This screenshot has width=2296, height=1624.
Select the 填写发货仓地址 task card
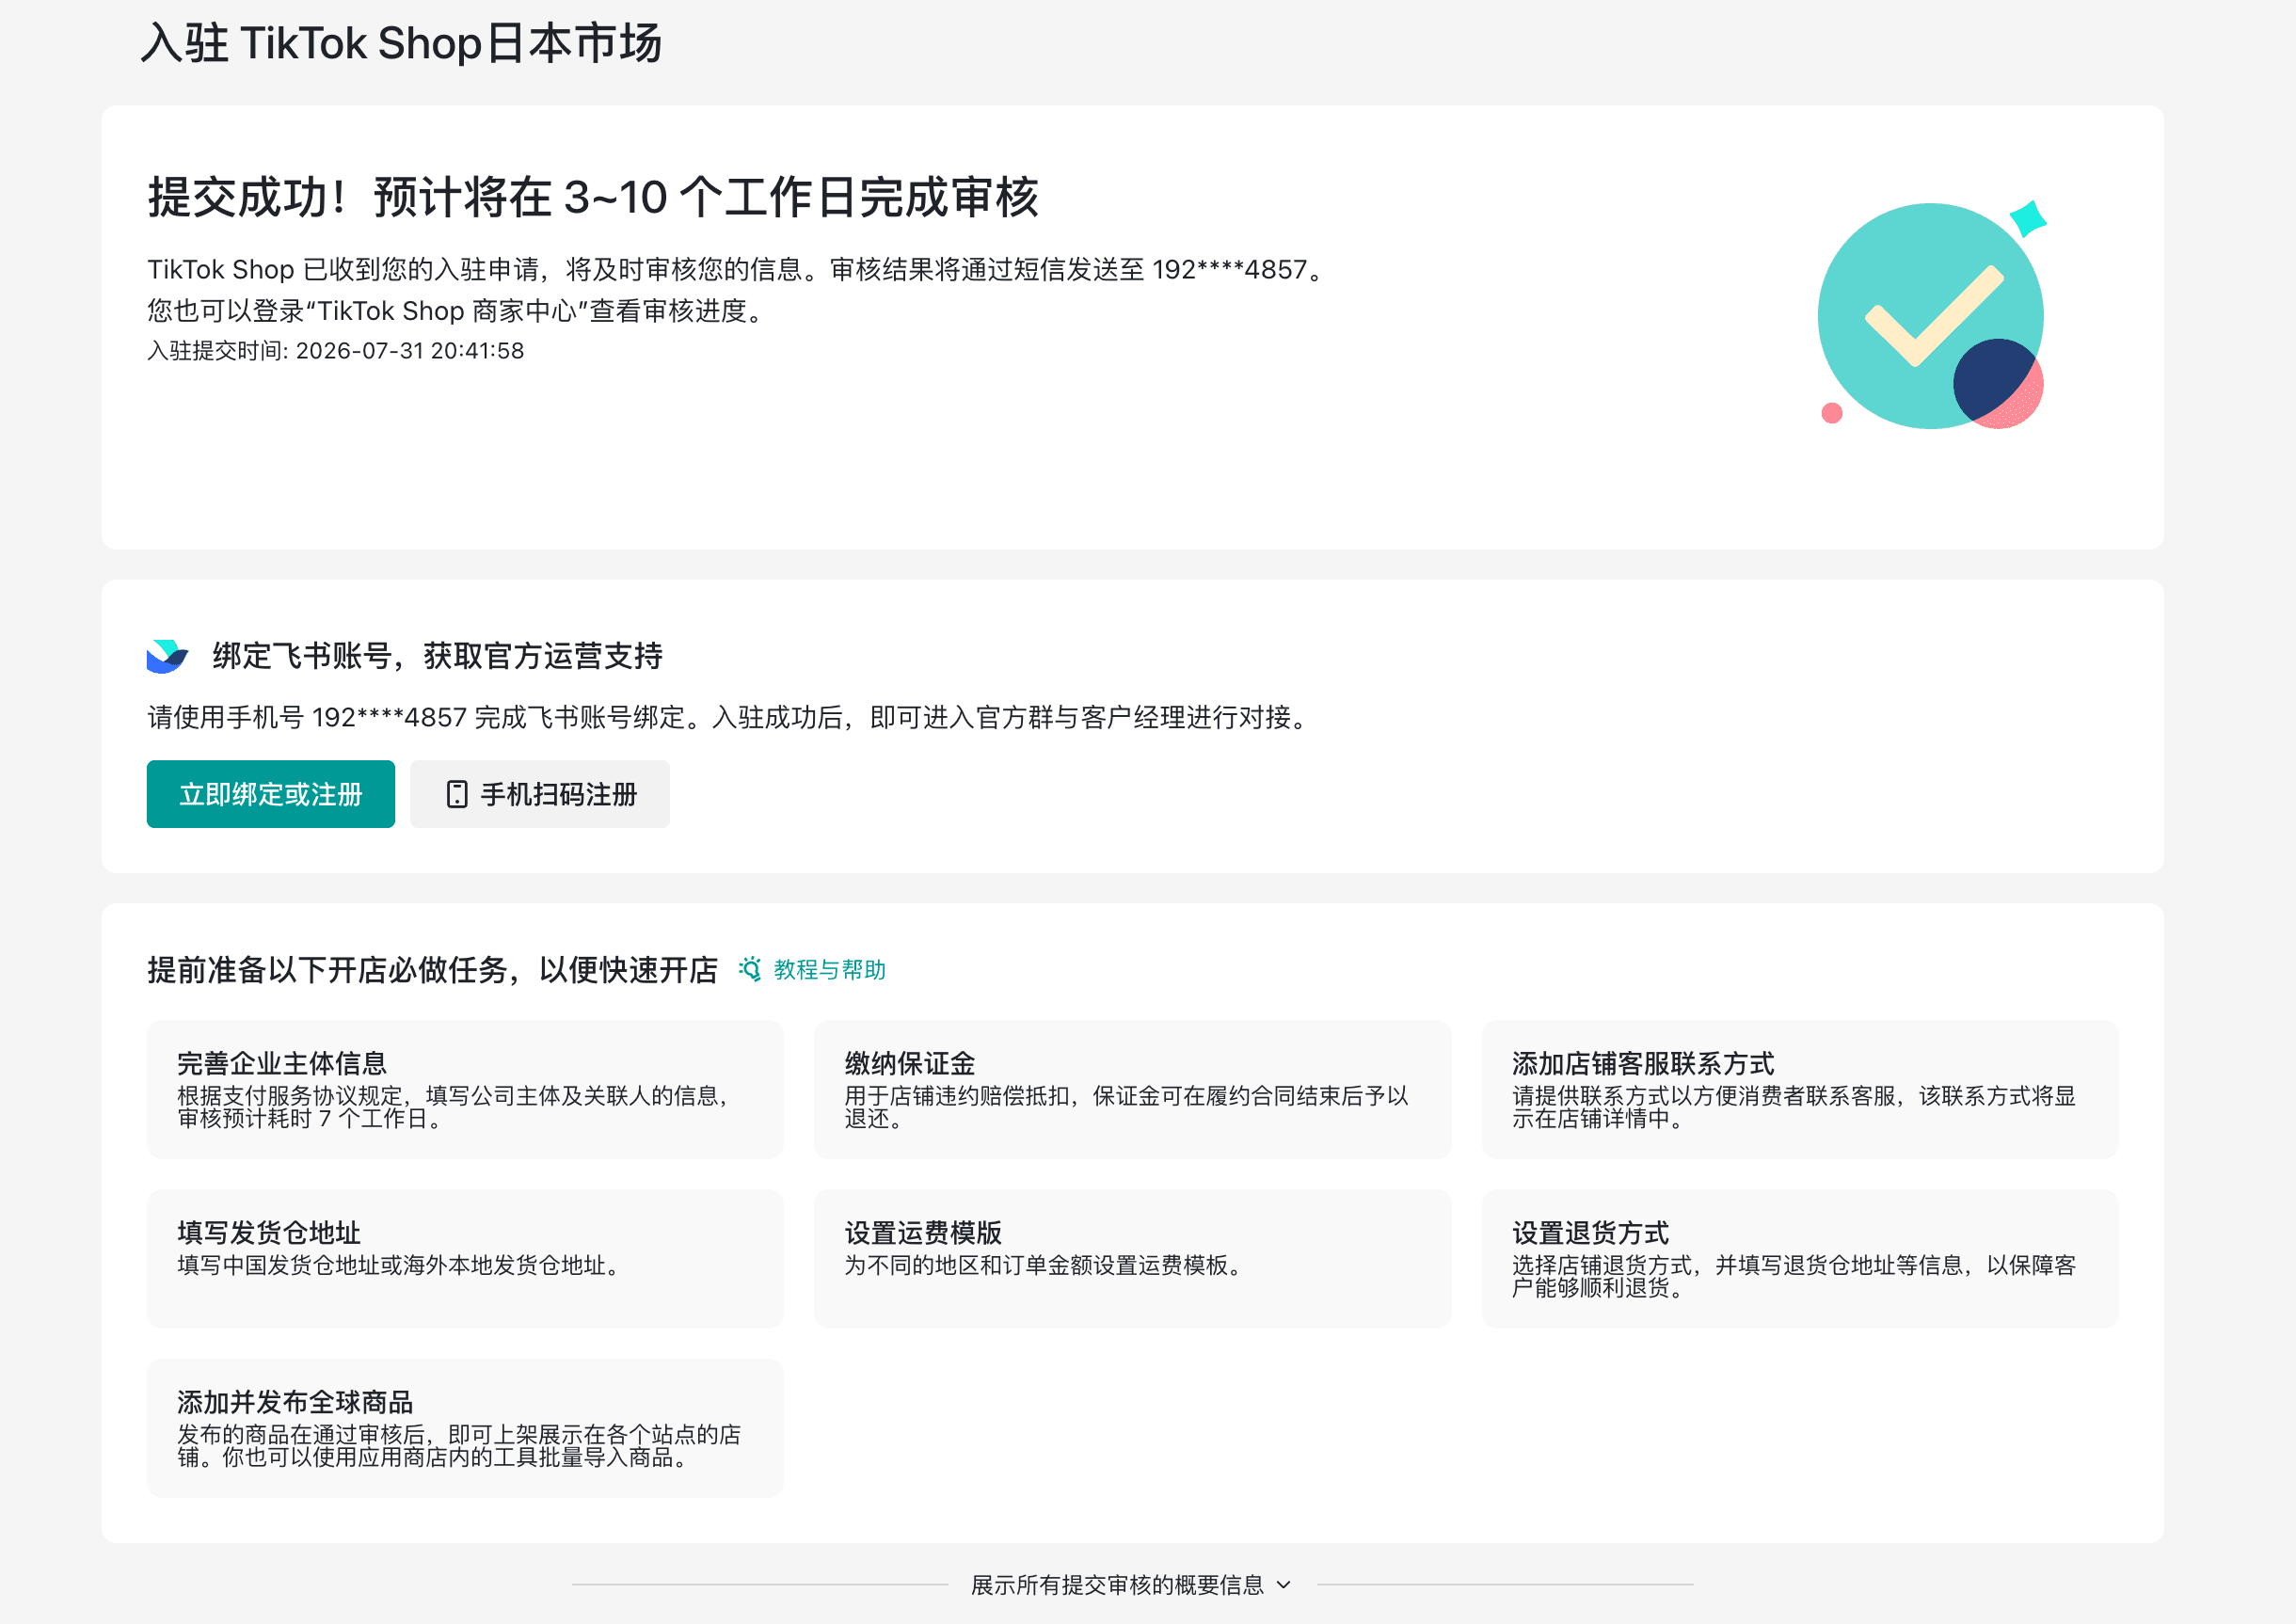tap(465, 1258)
